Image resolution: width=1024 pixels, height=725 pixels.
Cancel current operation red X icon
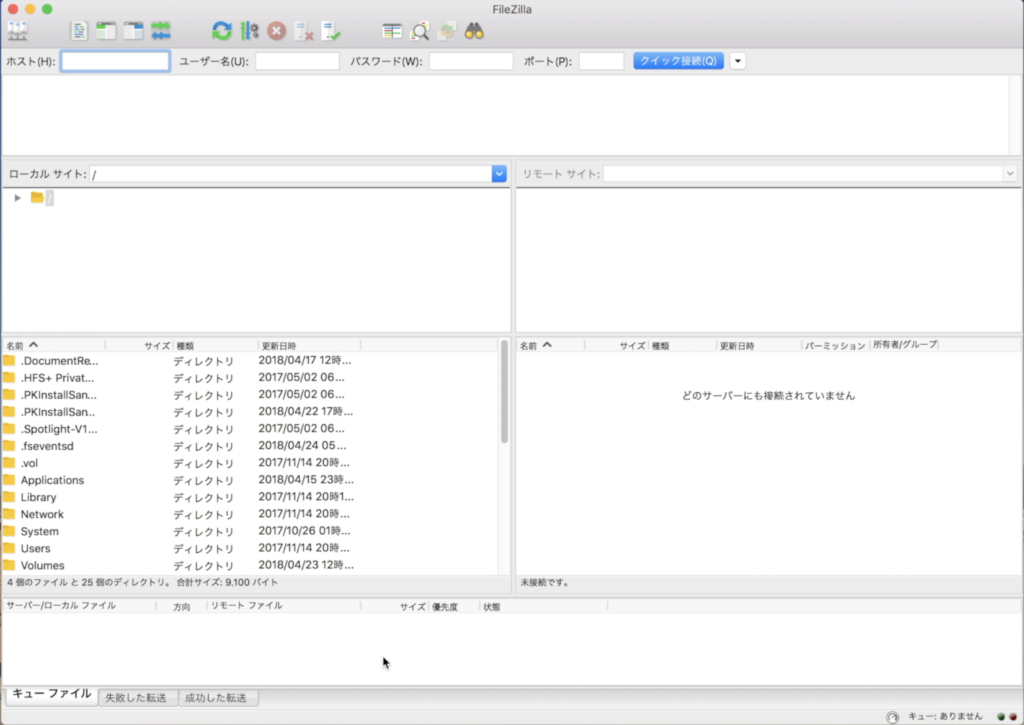(x=277, y=31)
